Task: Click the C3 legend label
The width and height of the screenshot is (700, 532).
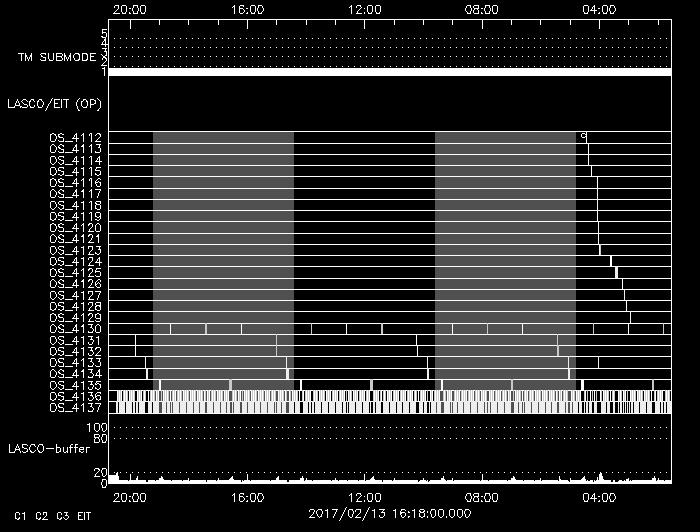Action: [x=63, y=516]
